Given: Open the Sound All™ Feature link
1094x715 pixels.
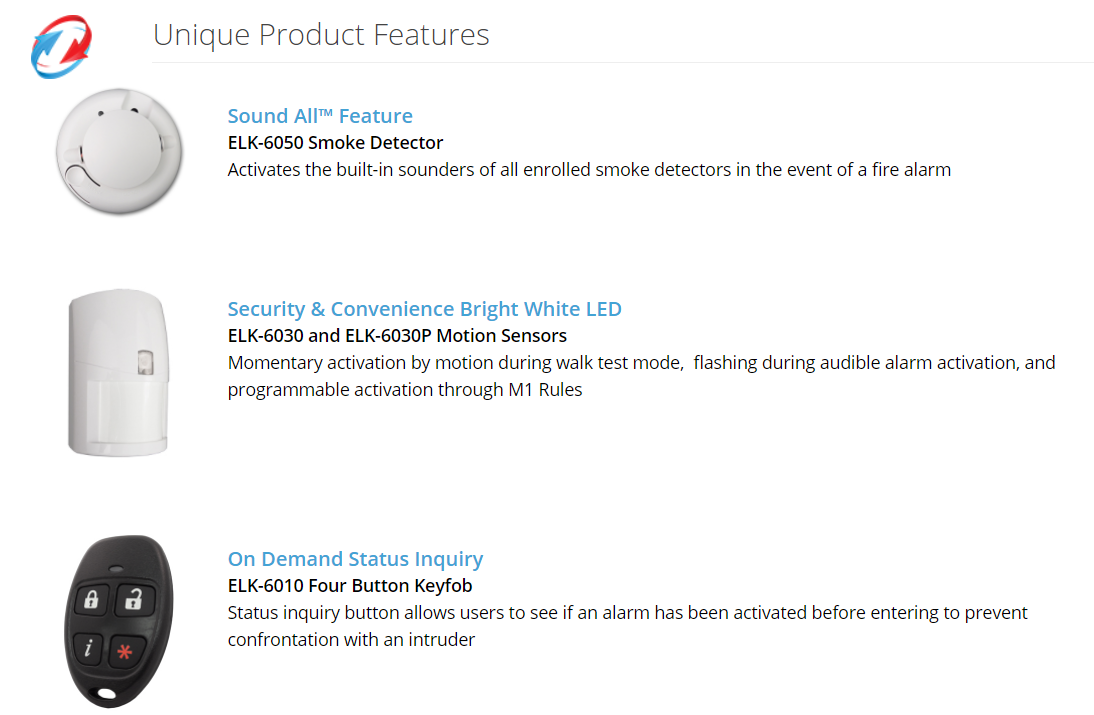Looking at the screenshot, I should point(320,116).
